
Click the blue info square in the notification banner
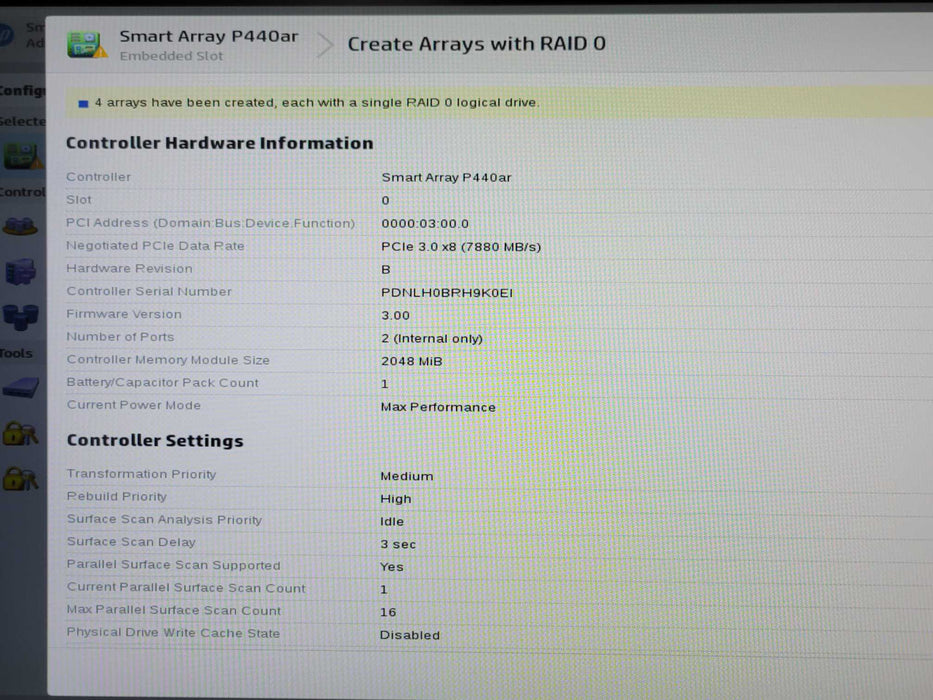(84, 103)
